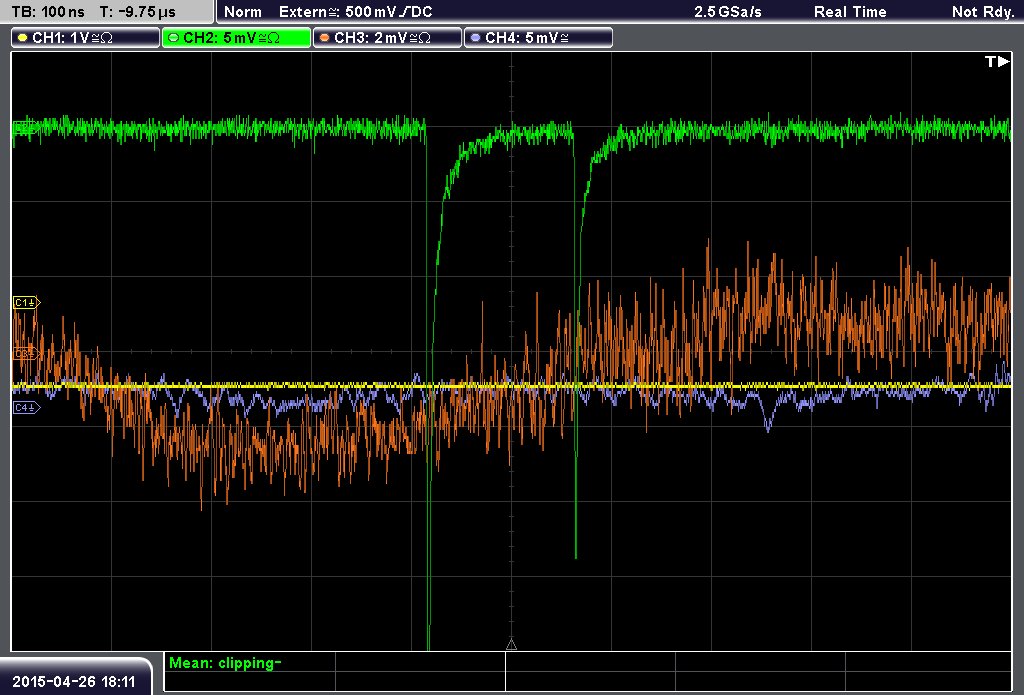The height and width of the screenshot is (695, 1024).
Task: Click the Norm trigger mode label
Action: [x=243, y=12]
